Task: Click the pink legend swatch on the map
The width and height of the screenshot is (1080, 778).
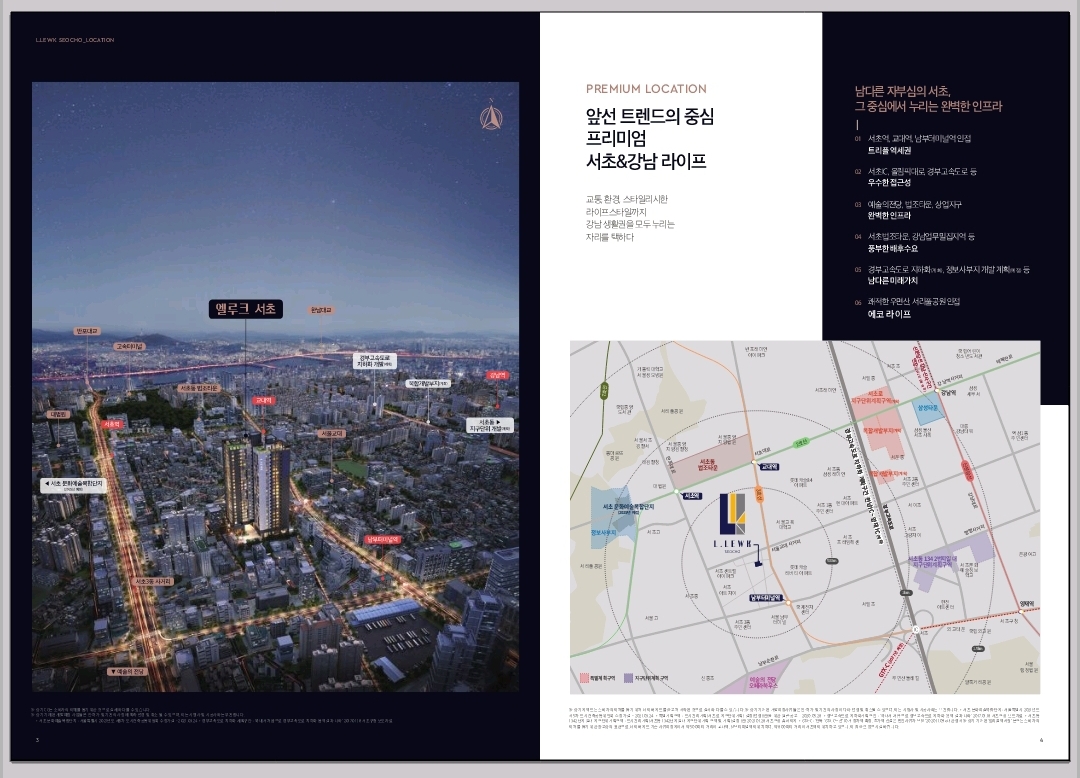Action: [x=584, y=678]
